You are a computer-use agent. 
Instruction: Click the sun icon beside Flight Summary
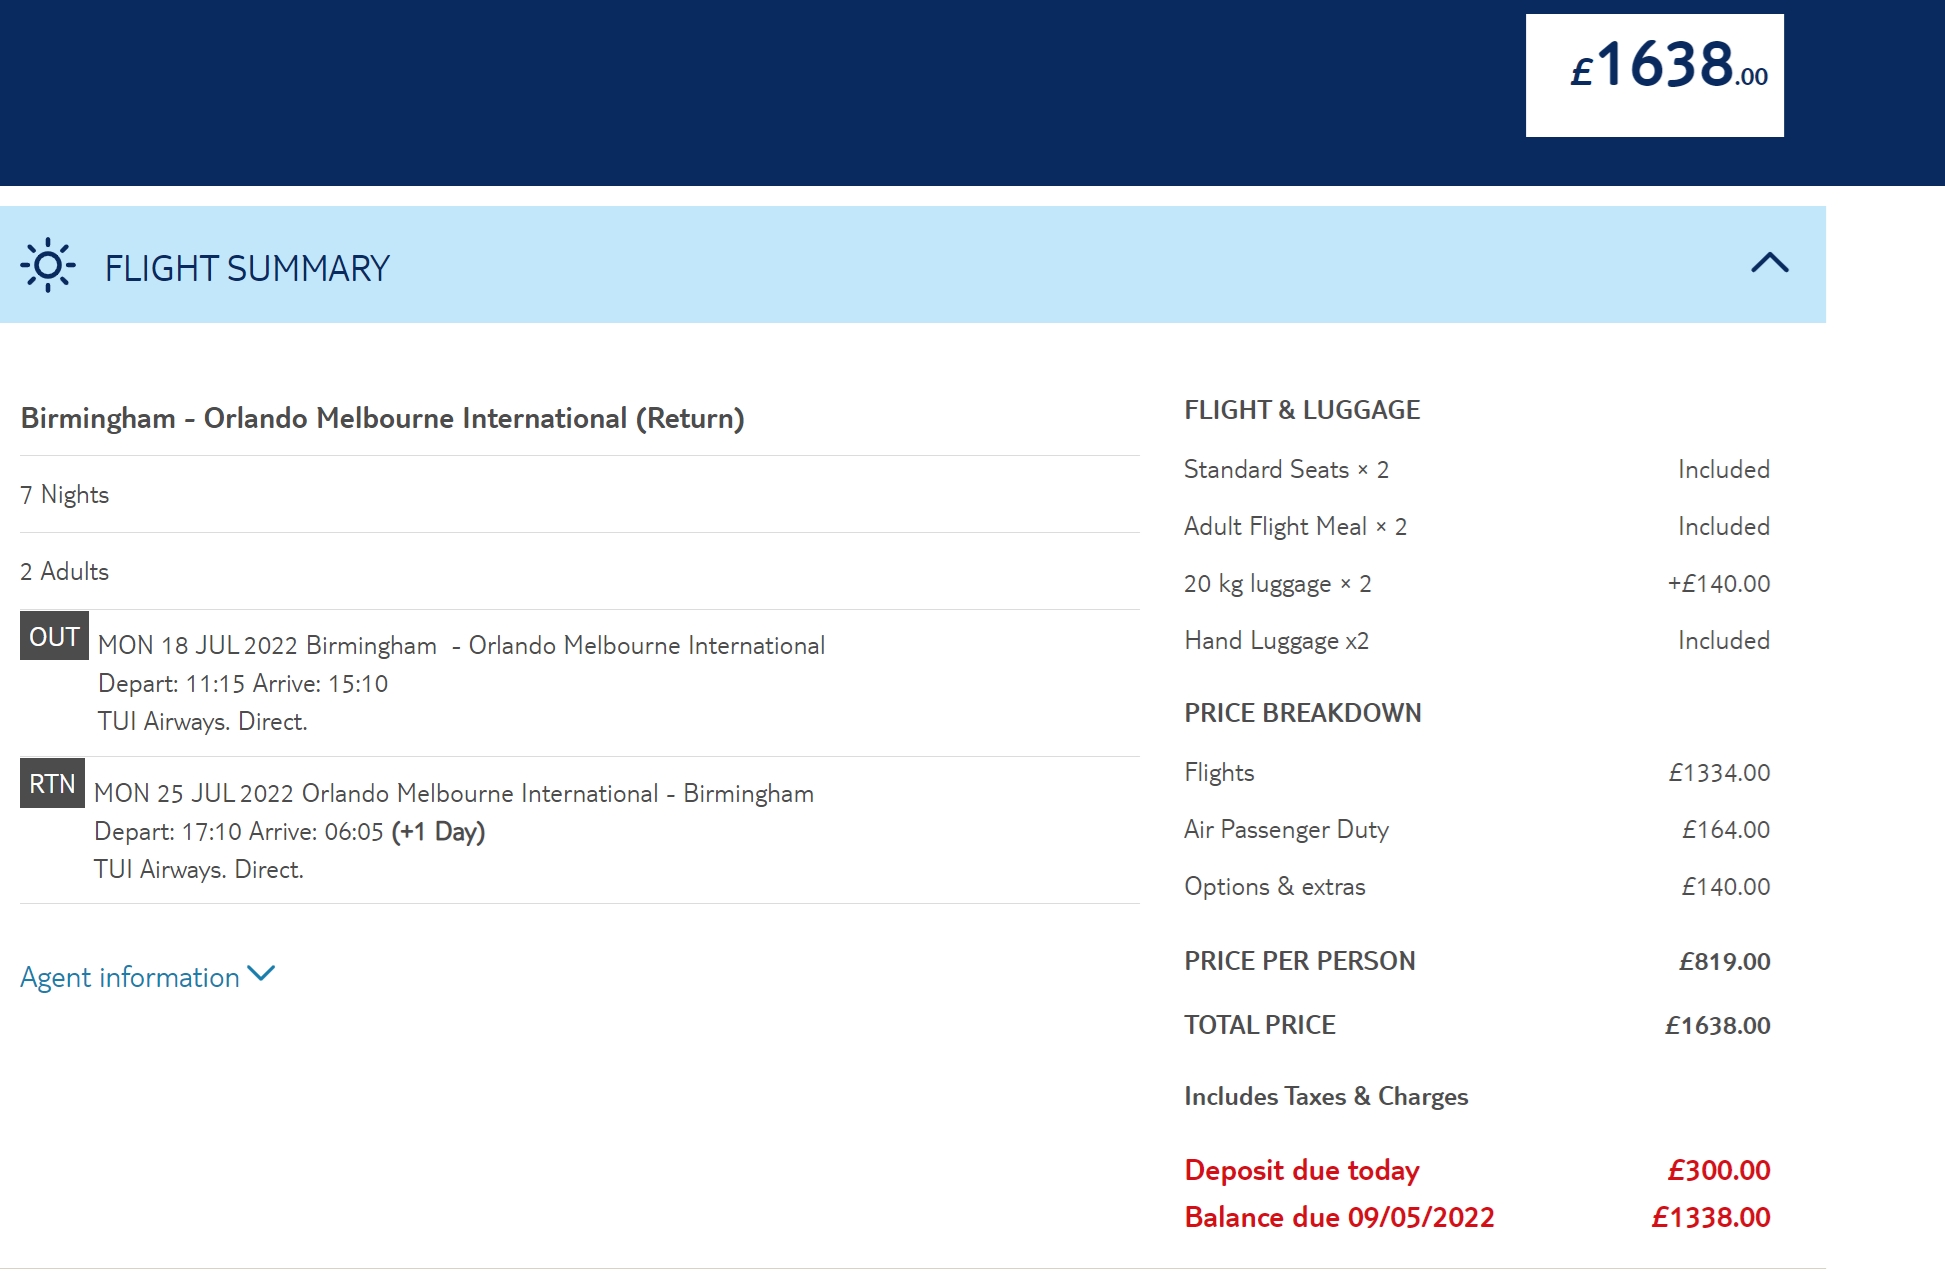[x=48, y=266]
